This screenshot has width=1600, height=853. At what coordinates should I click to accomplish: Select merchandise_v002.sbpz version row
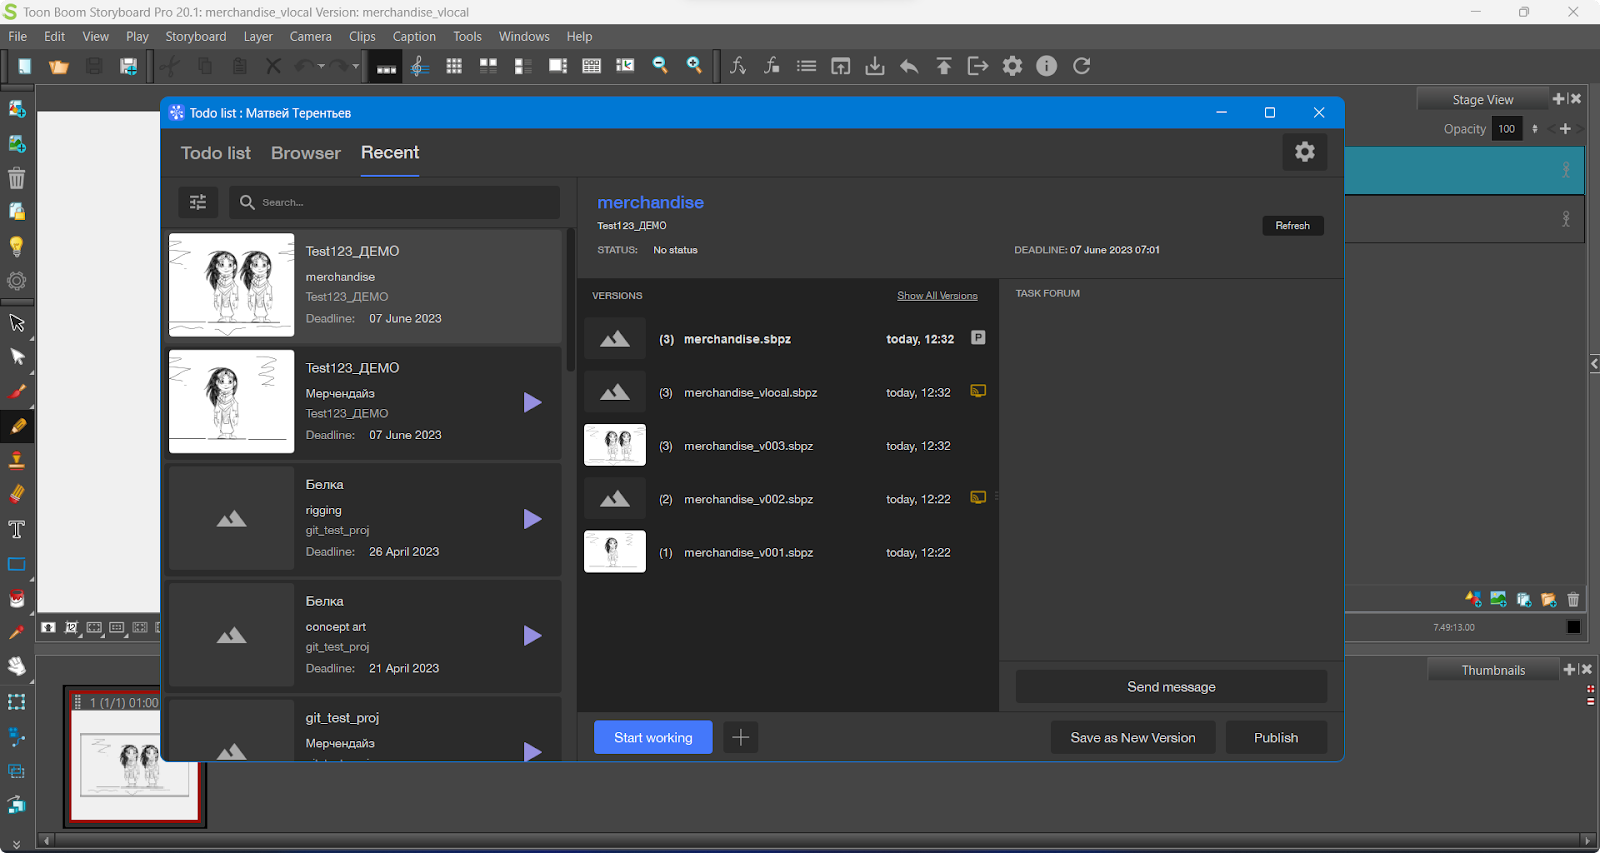[x=788, y=499]
